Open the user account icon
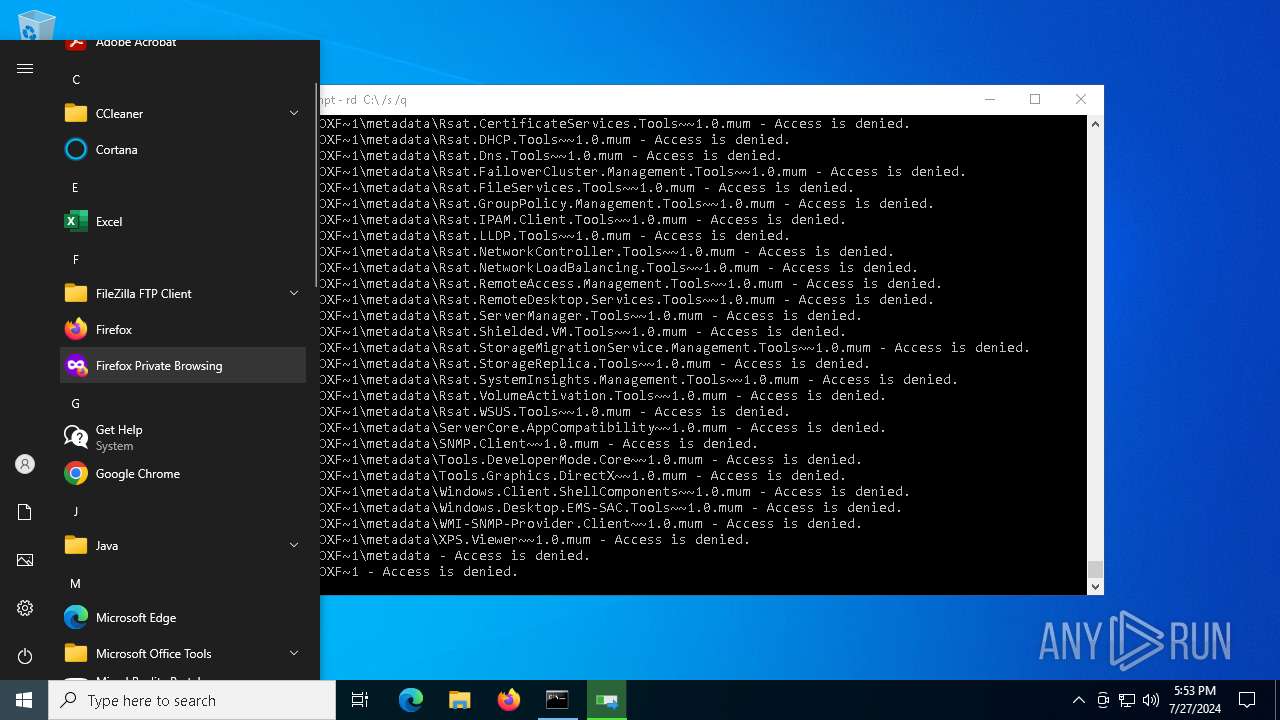The height and width of the screenshot is (720, 1280). click(x=25, y=464)
